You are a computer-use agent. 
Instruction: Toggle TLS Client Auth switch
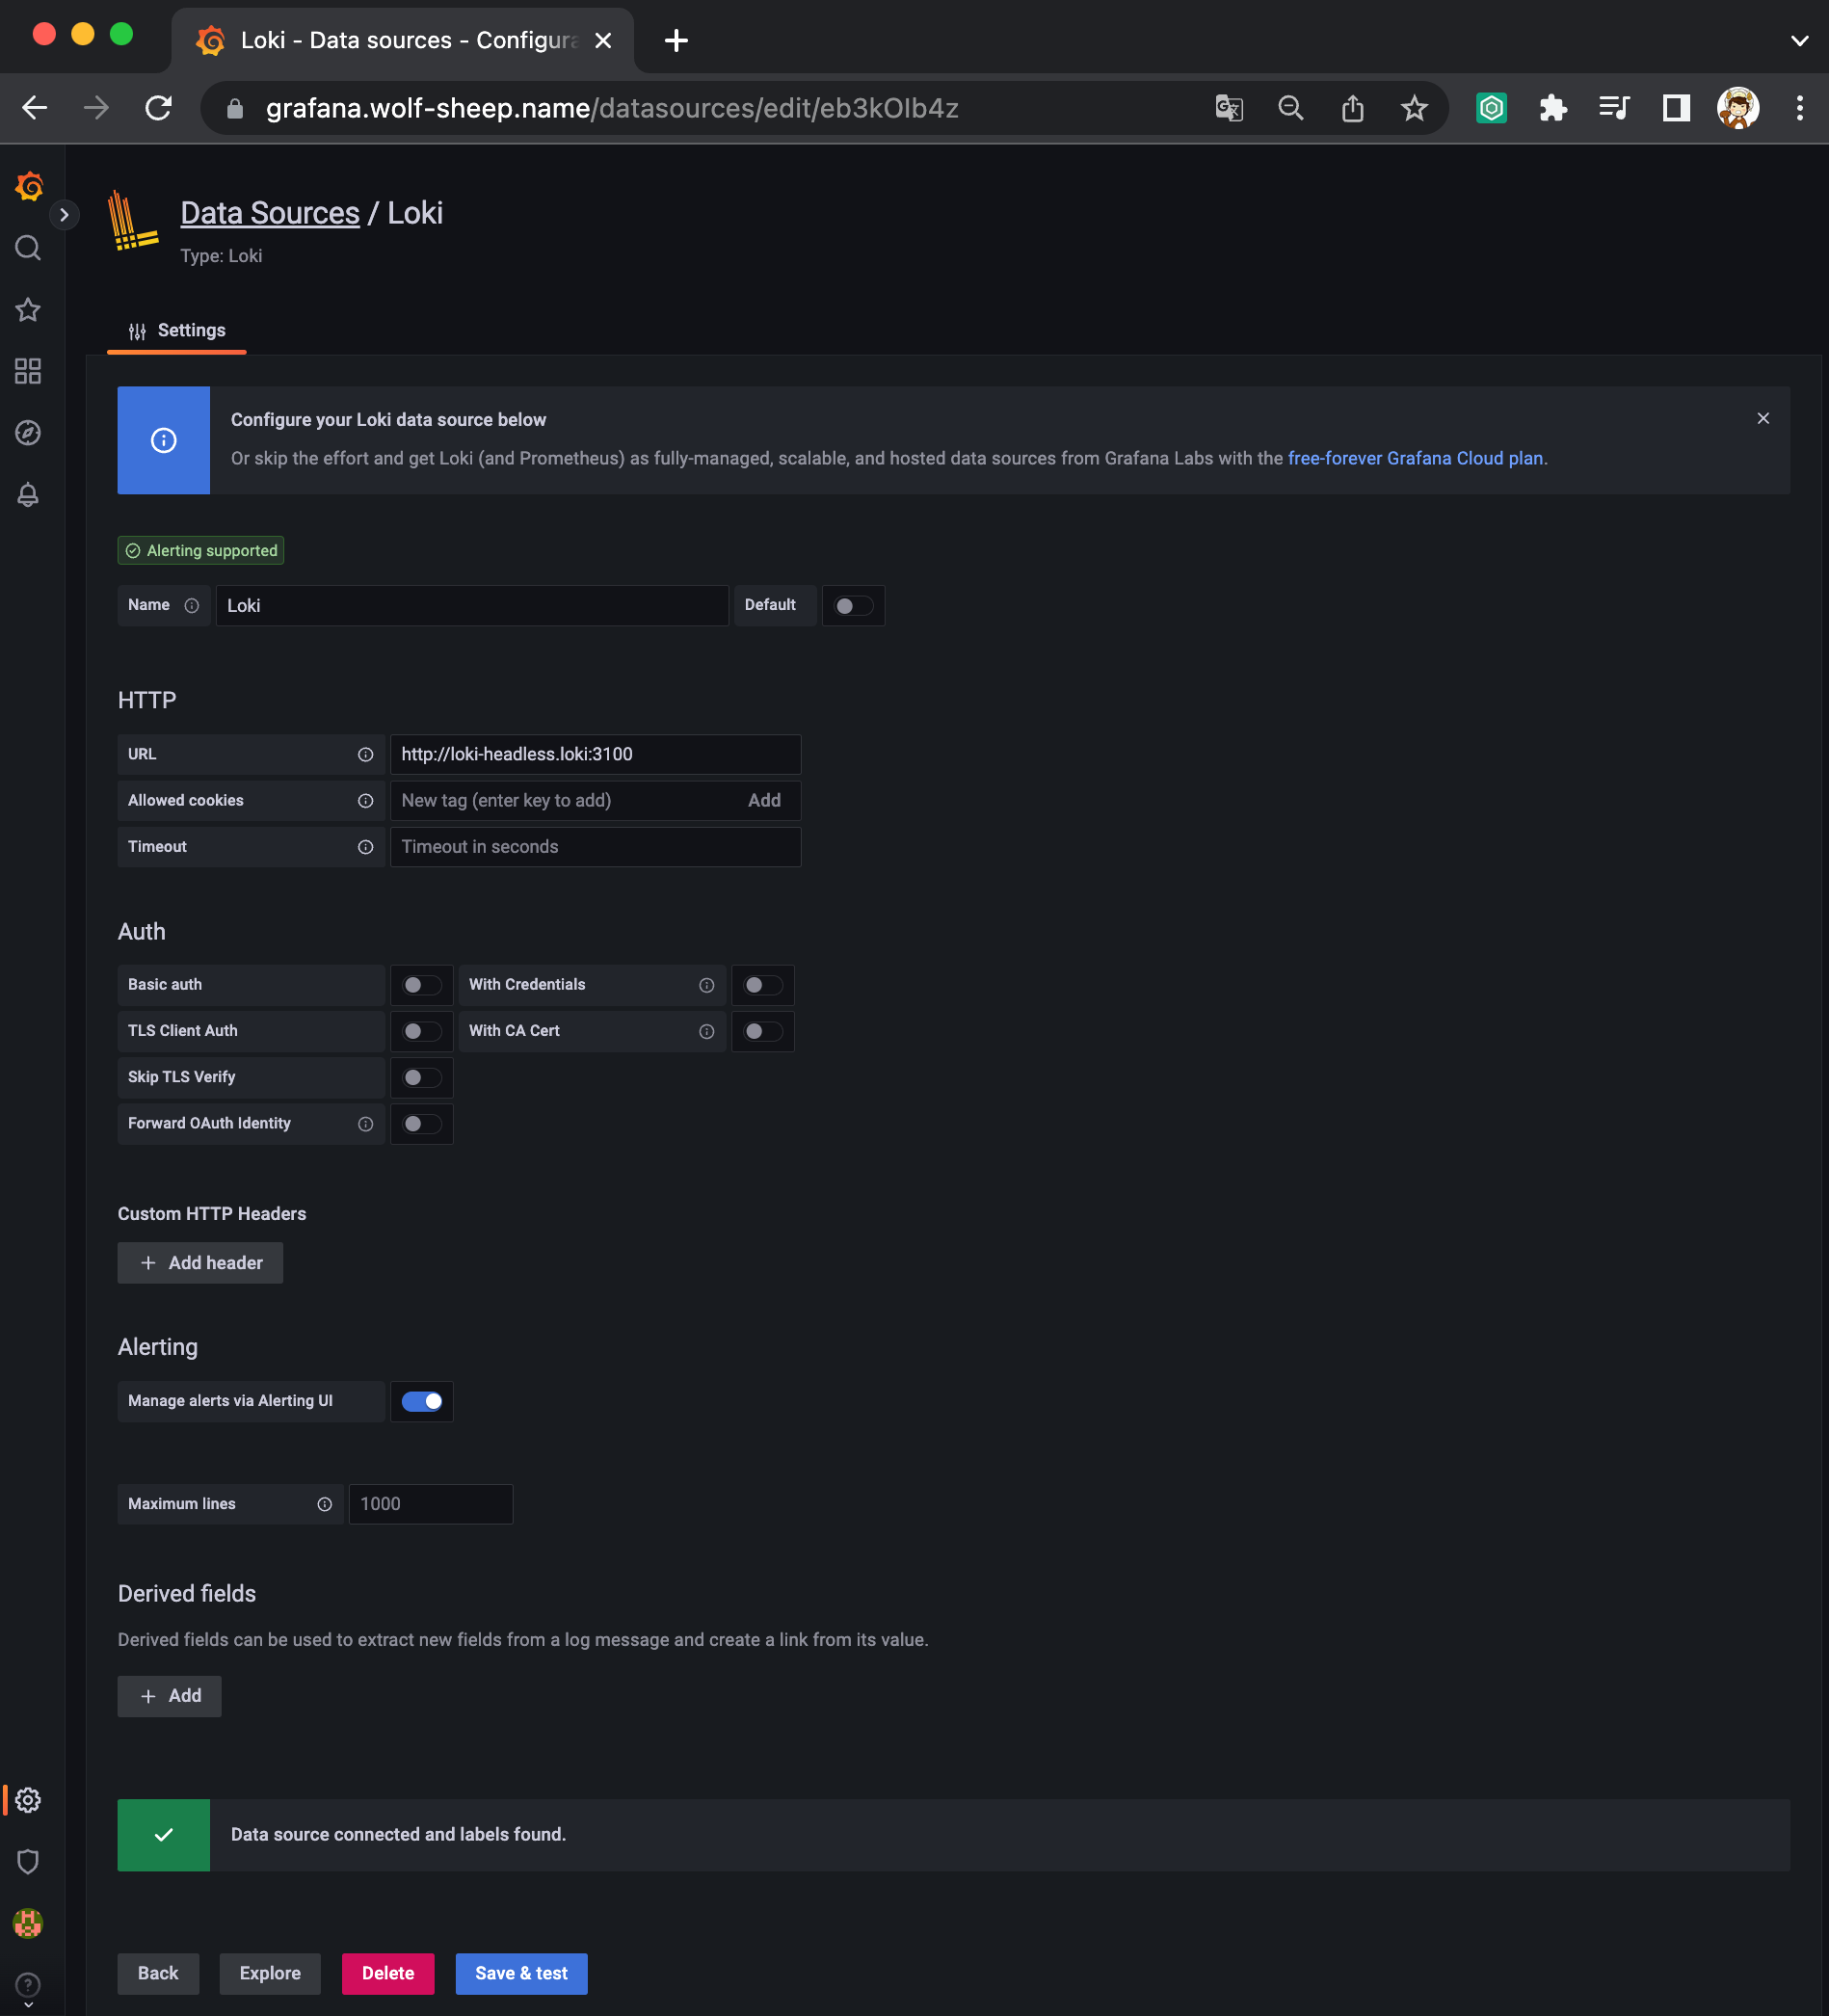point(422,1031)
